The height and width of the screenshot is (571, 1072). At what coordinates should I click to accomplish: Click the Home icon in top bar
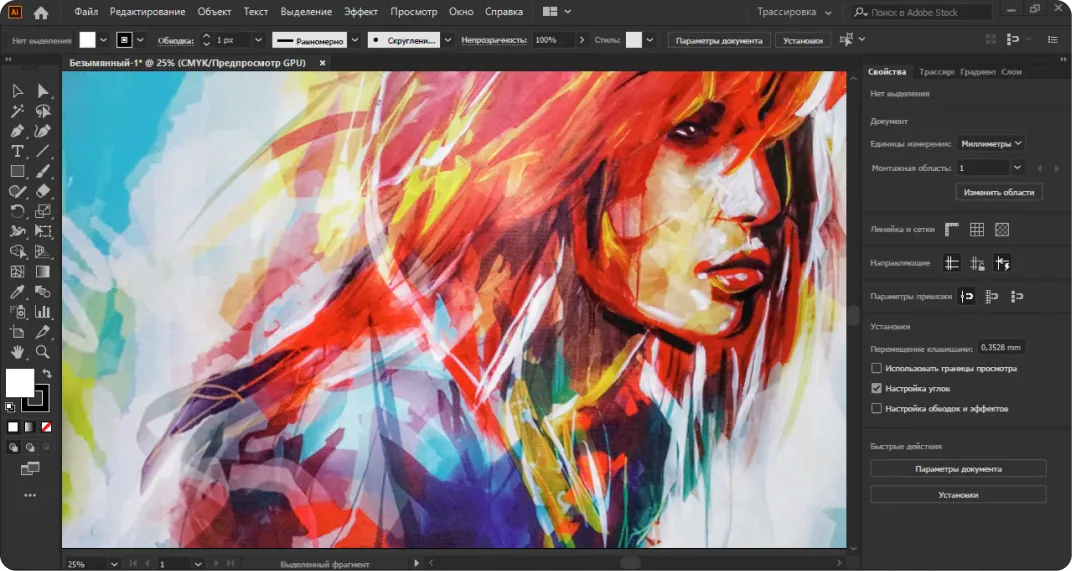tap(41, 12)
